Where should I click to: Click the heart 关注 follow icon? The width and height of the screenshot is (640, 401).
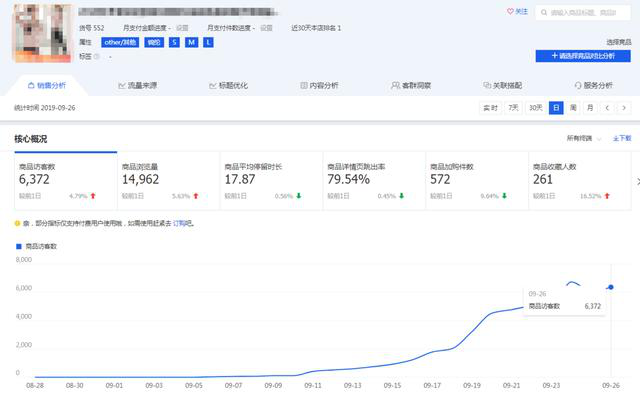pos(510,11)
